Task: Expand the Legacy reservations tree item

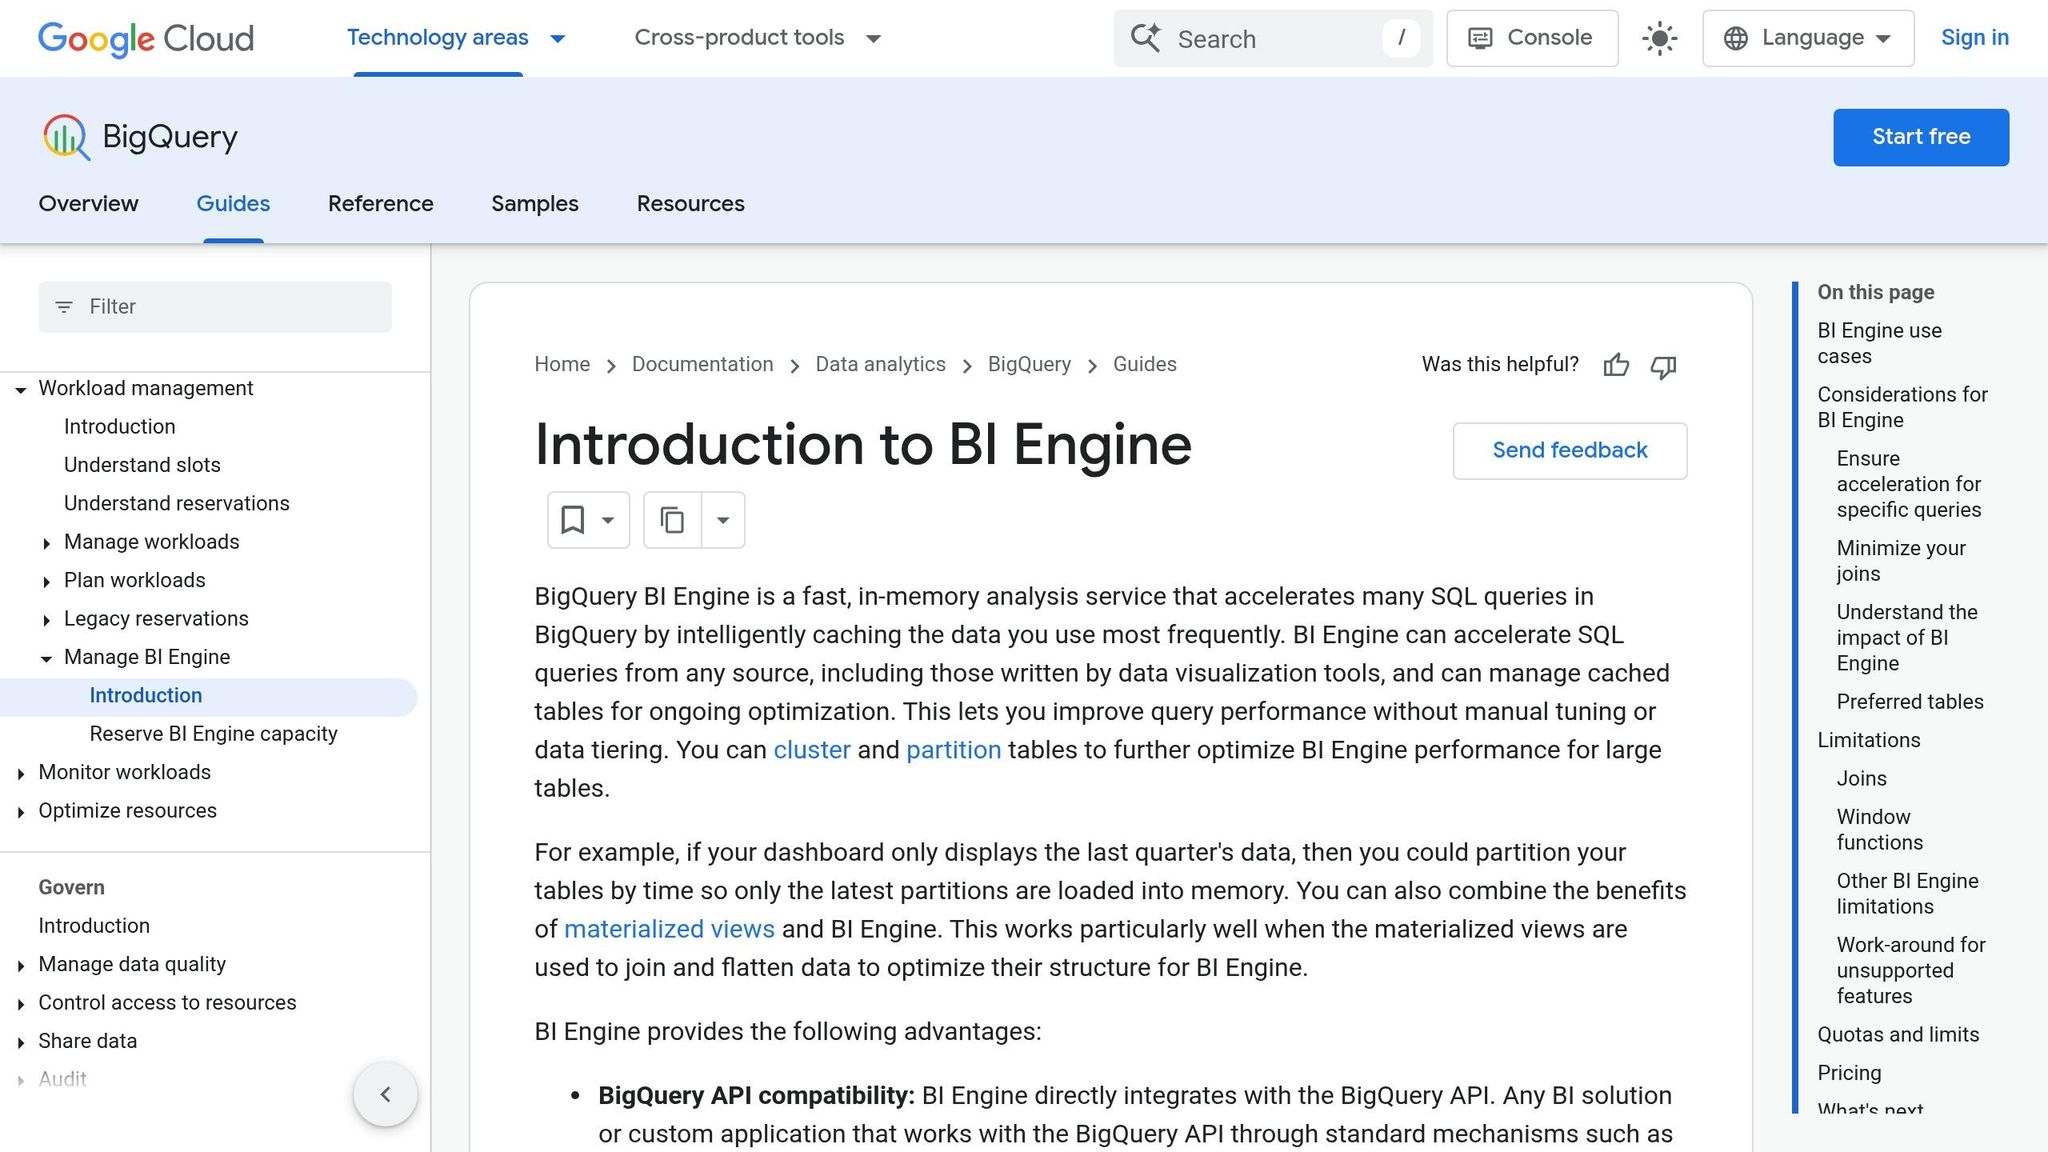Action: (46, 621)
